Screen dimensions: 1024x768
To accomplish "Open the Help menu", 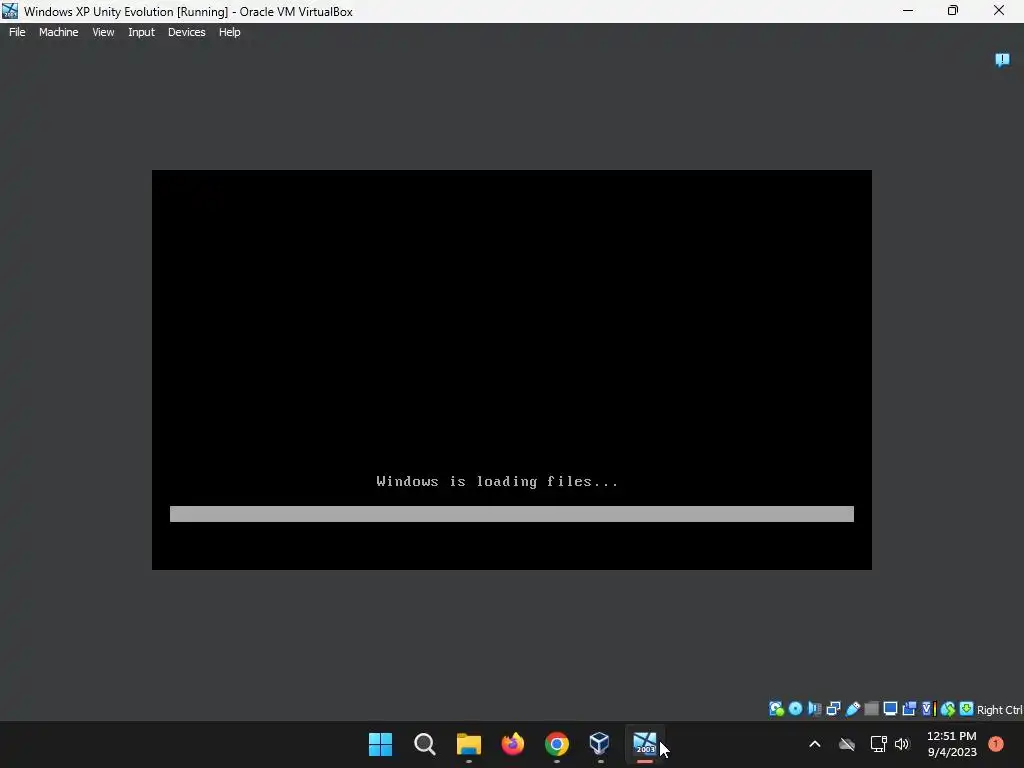I will pyautogui.click(x=229, y=32).
